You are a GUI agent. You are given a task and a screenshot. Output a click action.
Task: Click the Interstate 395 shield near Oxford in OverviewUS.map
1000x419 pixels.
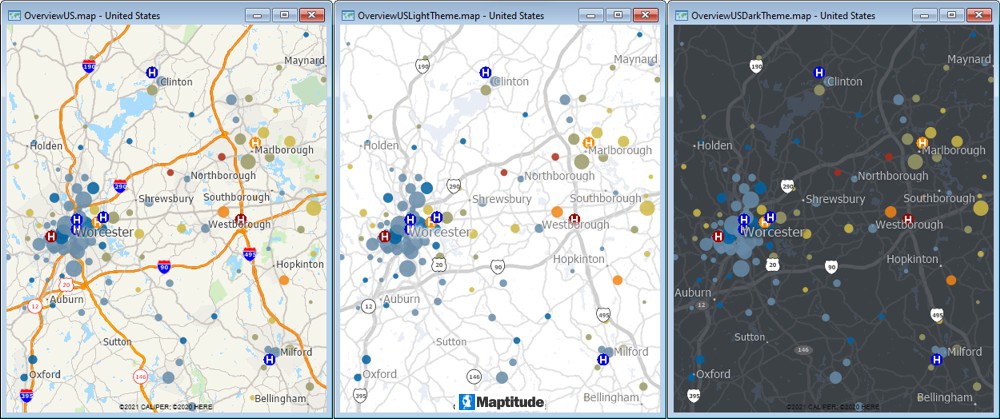(x=25, y=396)
